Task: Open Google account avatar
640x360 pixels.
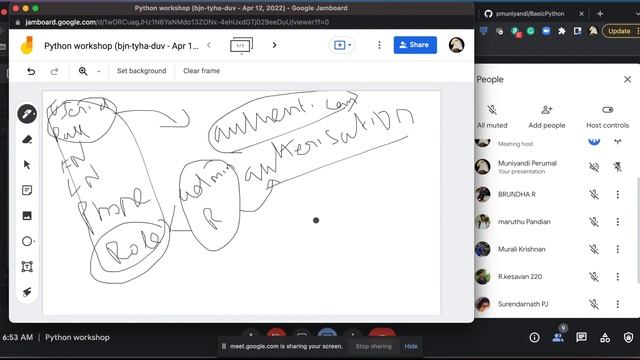Action: [x=456, y=45]
